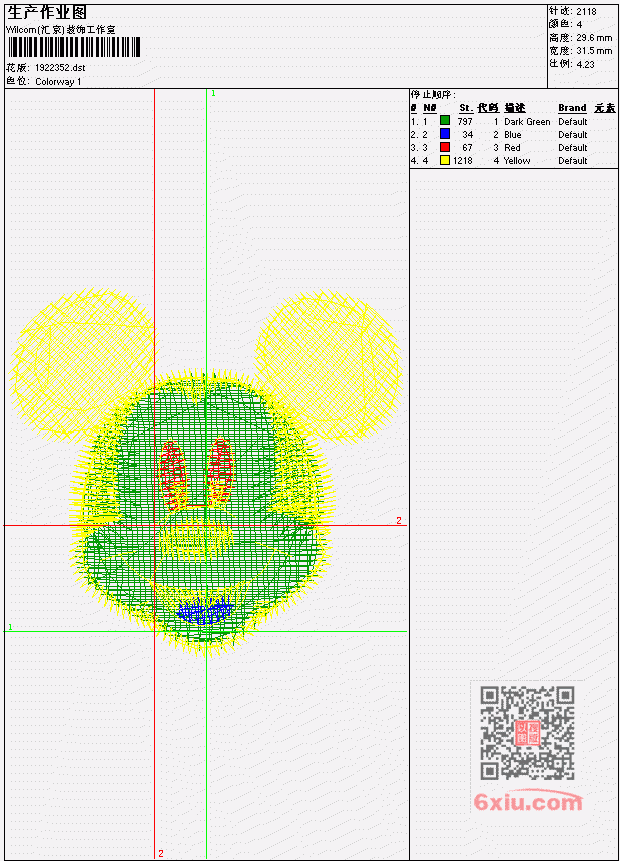Click stitch count 67 in the table

tap(467, 148)
